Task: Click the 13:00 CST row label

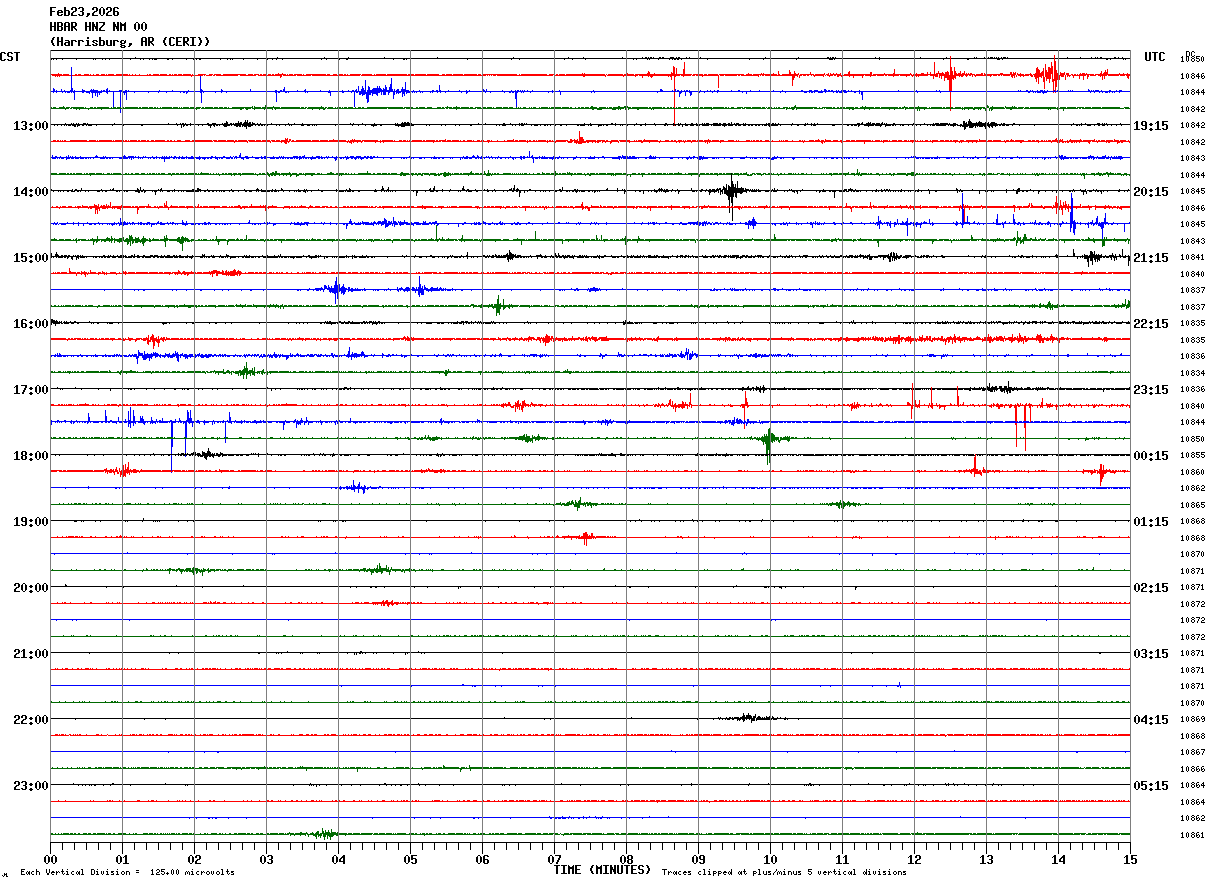Action: tap(30, 126)
